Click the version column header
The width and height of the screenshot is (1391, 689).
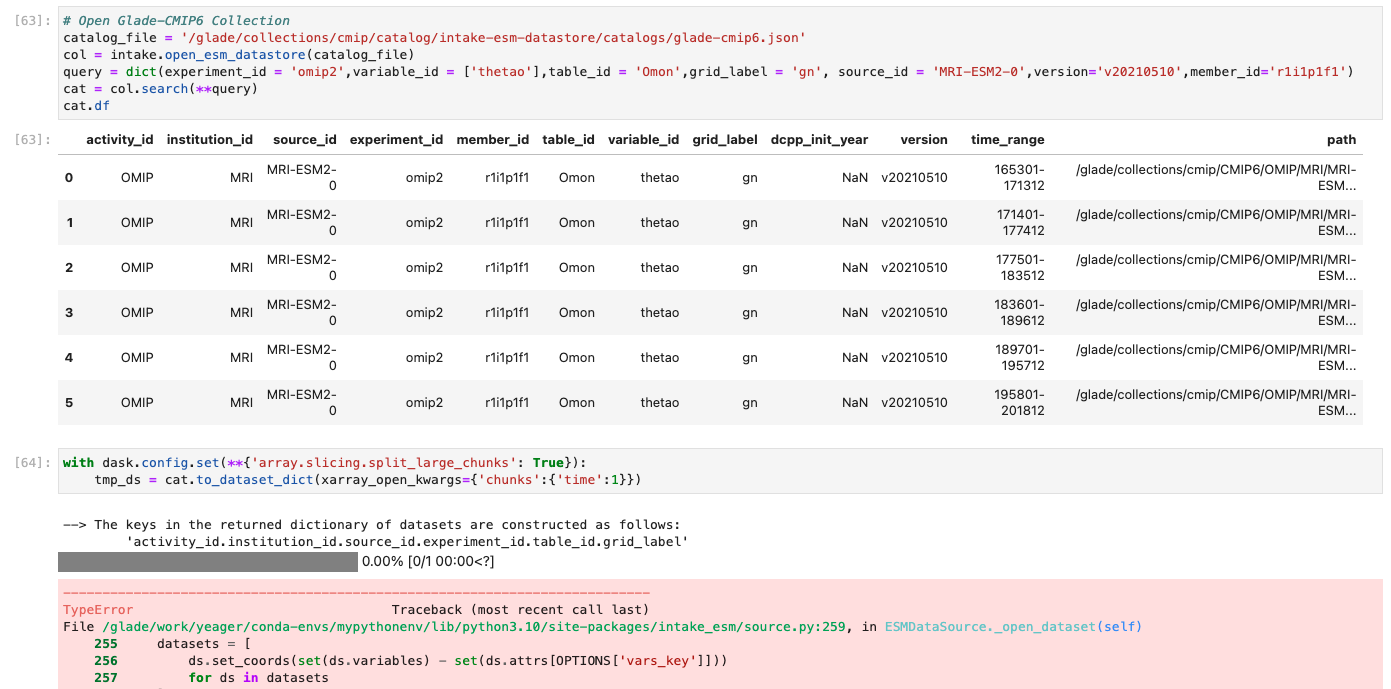tap(924, 140)
